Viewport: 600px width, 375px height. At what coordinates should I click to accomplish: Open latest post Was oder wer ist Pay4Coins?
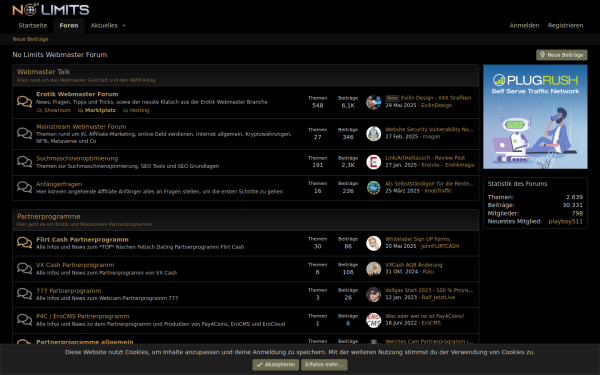pos(425,316)
